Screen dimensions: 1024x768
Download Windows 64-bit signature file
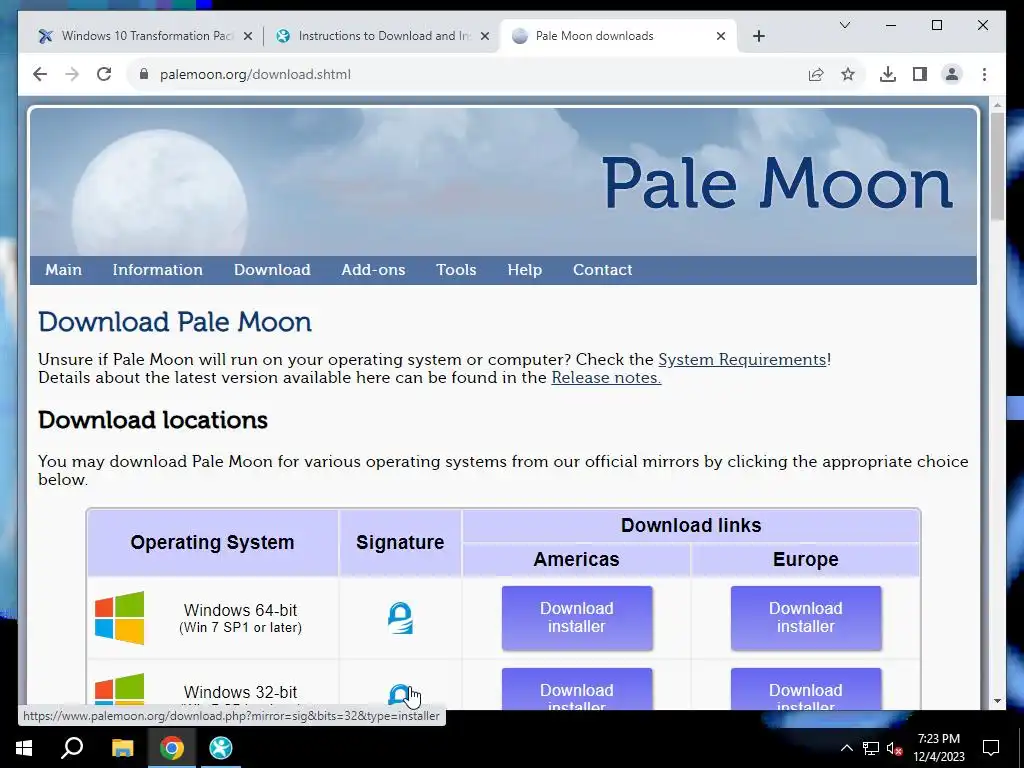[x=400, y=618]
